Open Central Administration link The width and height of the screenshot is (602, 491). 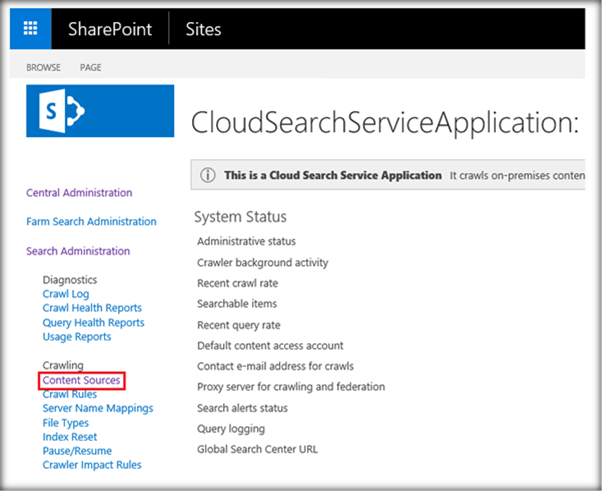click(79, 193)
